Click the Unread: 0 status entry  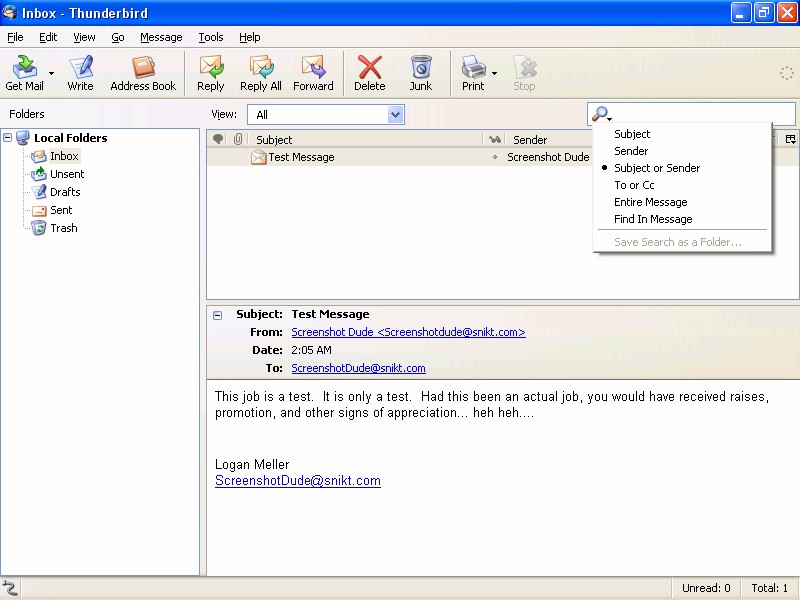(706, 588)
